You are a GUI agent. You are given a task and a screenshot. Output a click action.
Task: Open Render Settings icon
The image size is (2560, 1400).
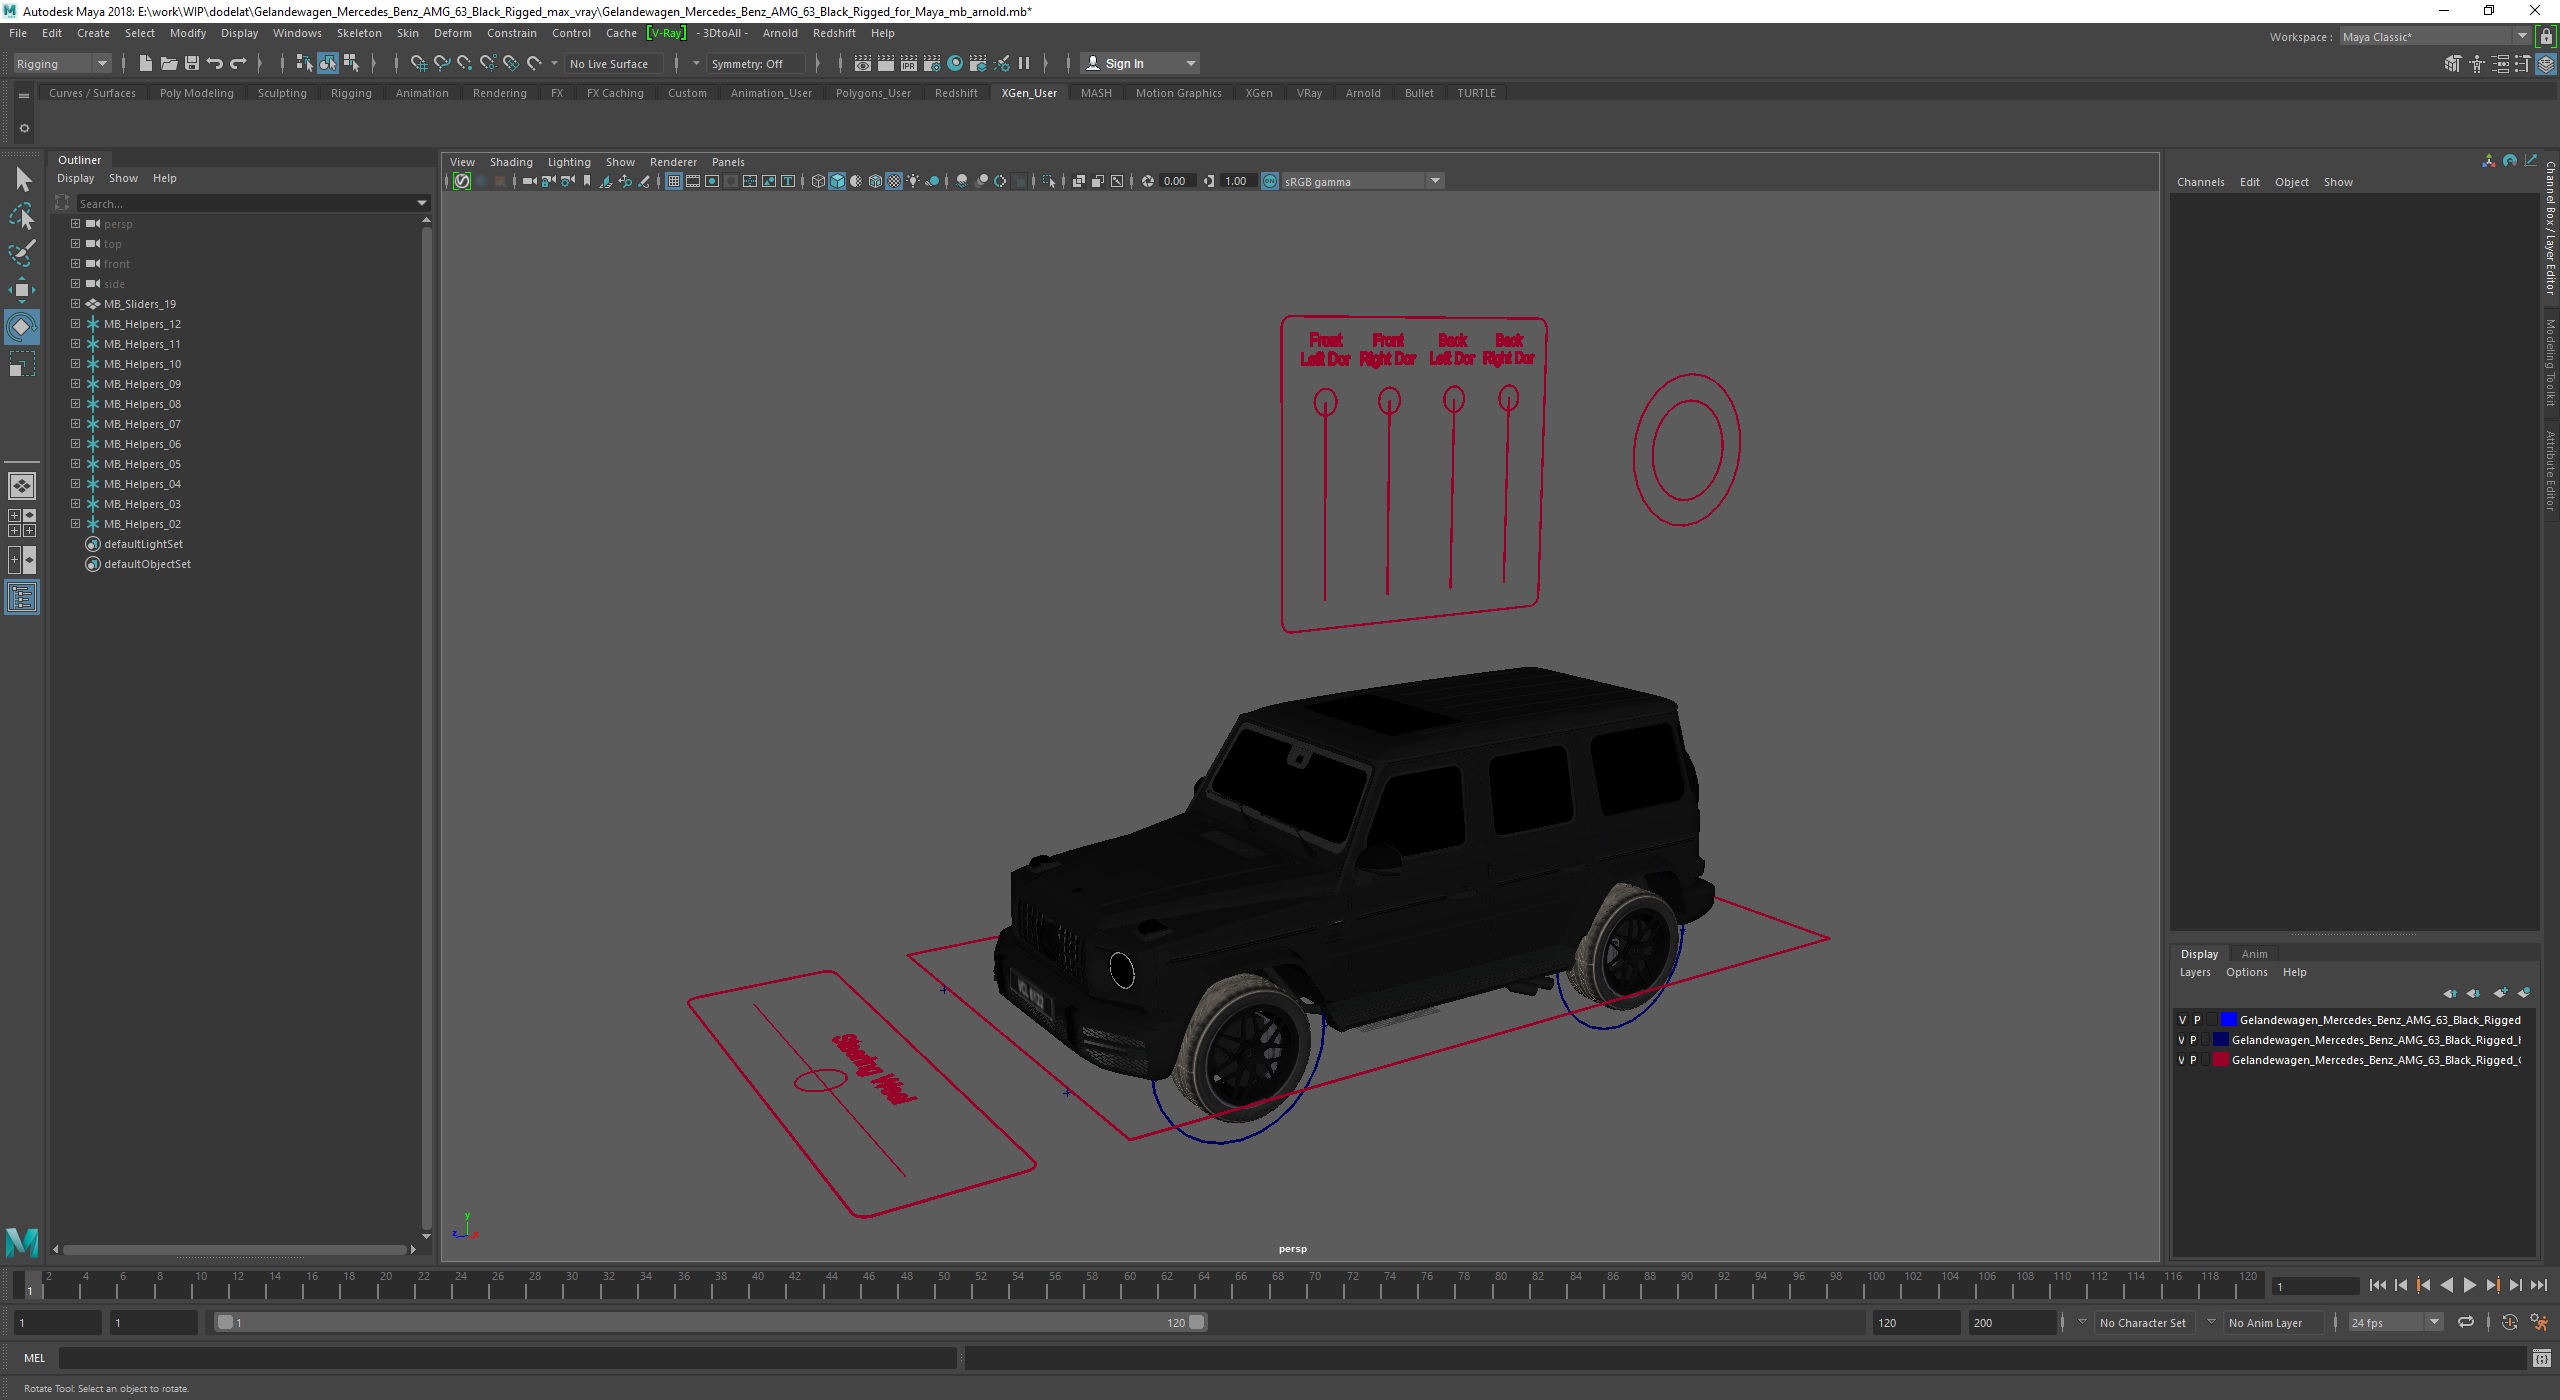click(x=931, y=63)
